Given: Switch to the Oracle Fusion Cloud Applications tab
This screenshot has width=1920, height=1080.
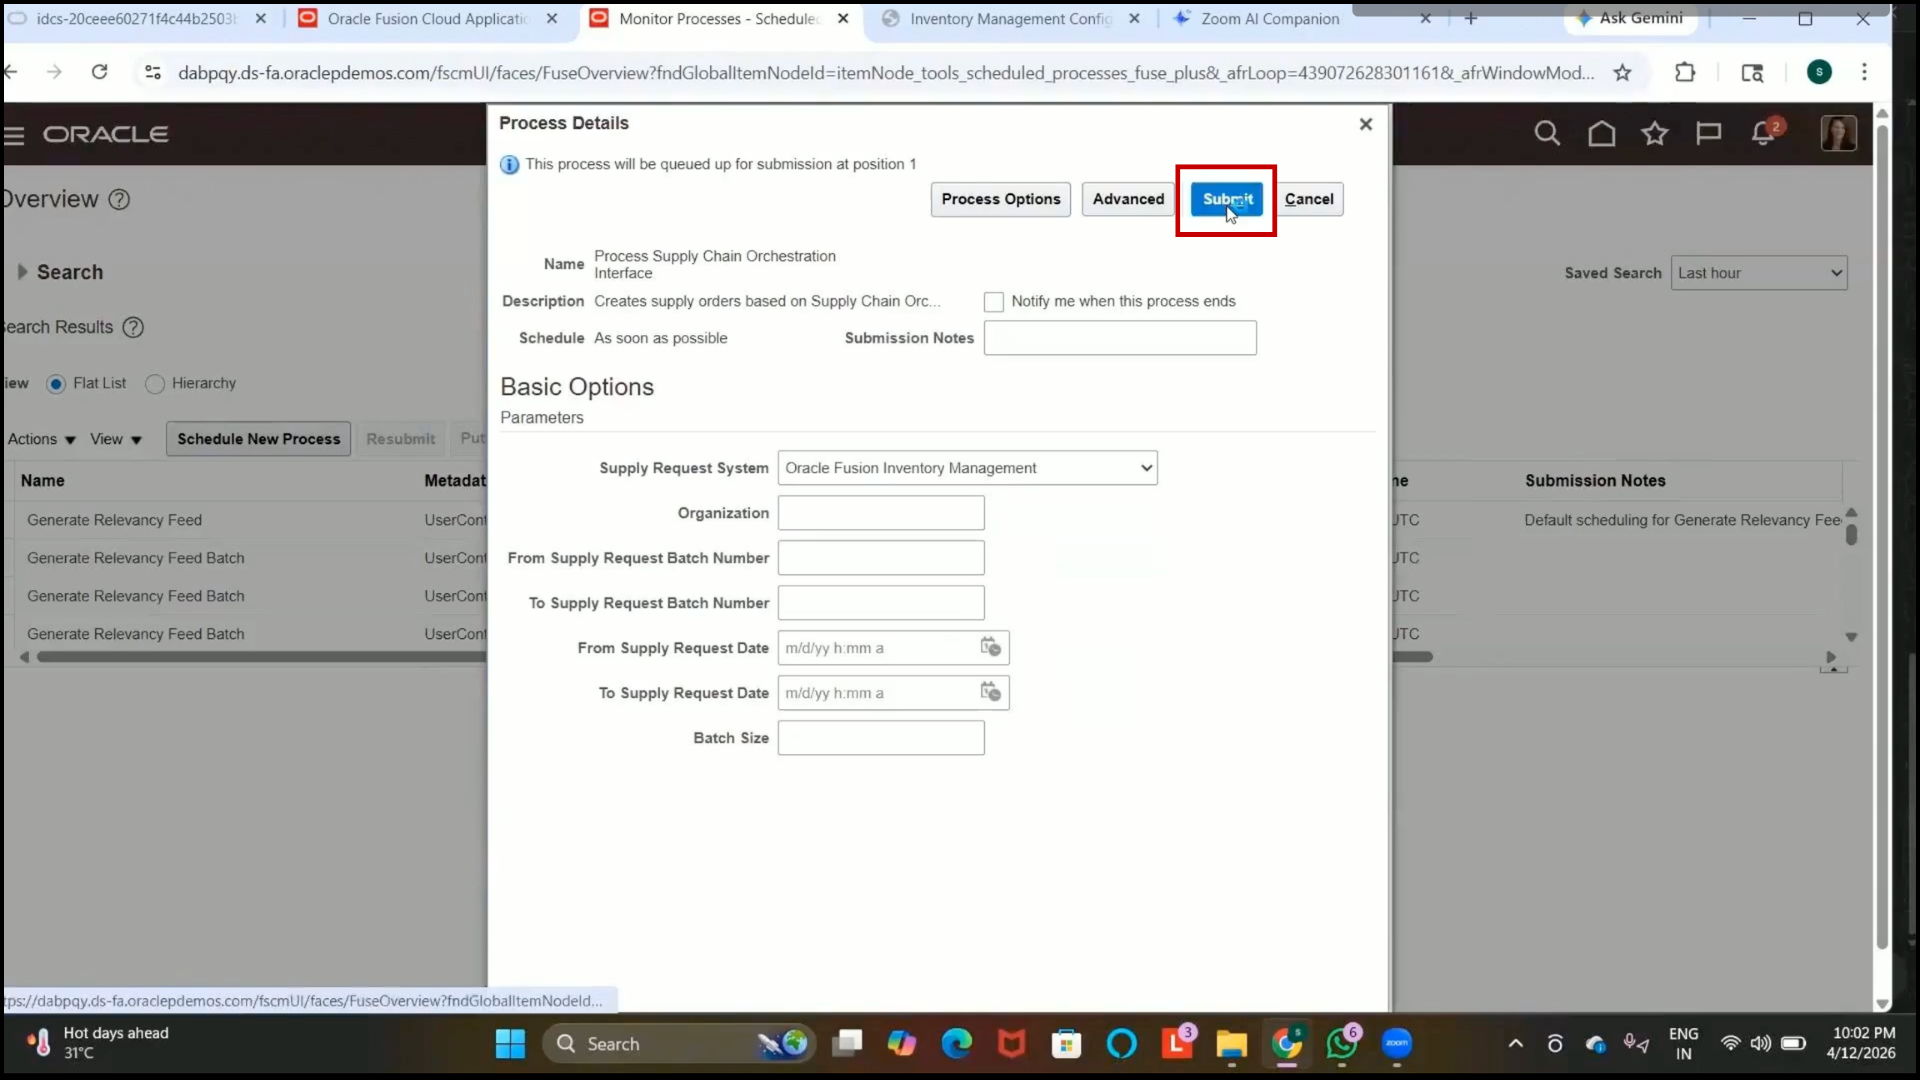Looking at the screenshot, I should [430, 19].
